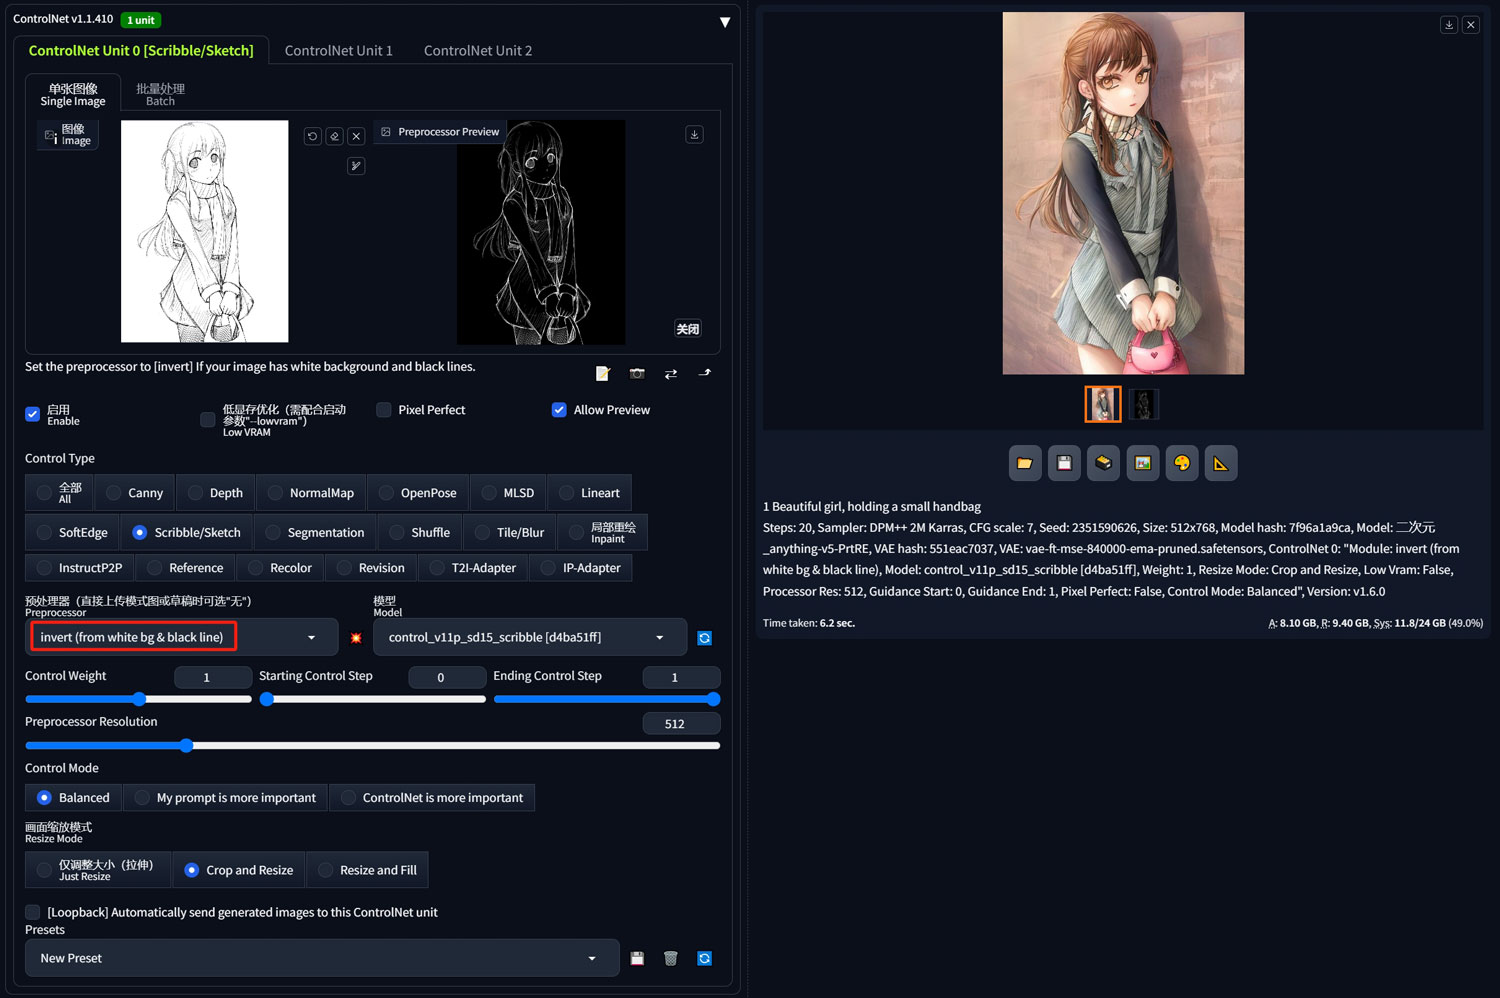Click the camera webcam icon
Screen dimensions: 1500x998
(x=637, y=373)
